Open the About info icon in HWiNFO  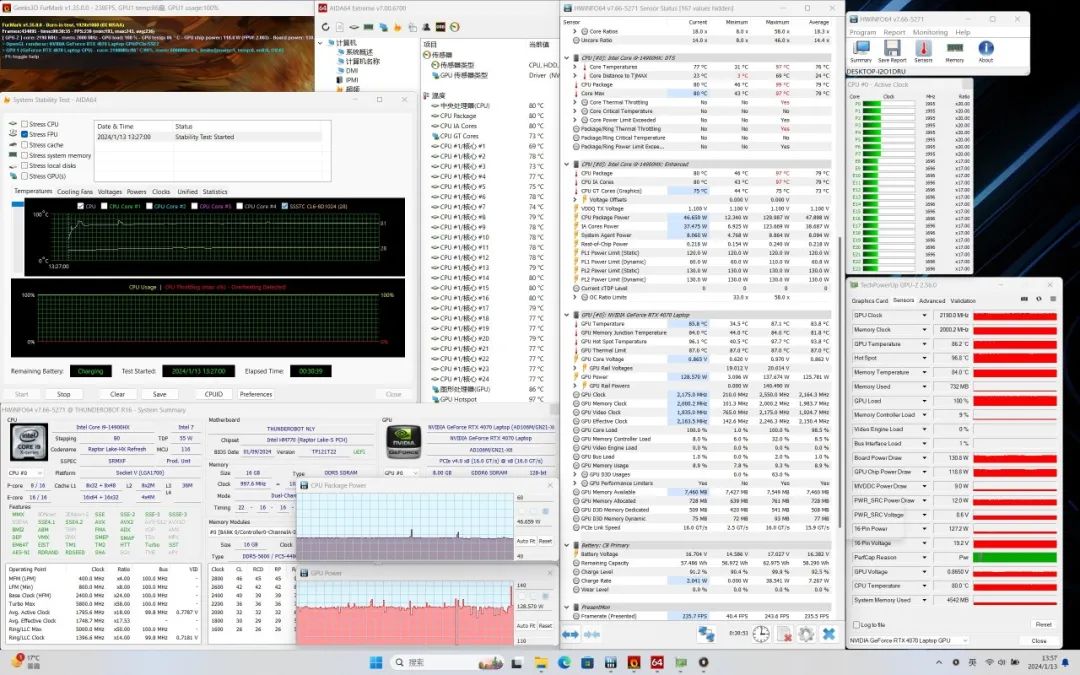point(986,48)
